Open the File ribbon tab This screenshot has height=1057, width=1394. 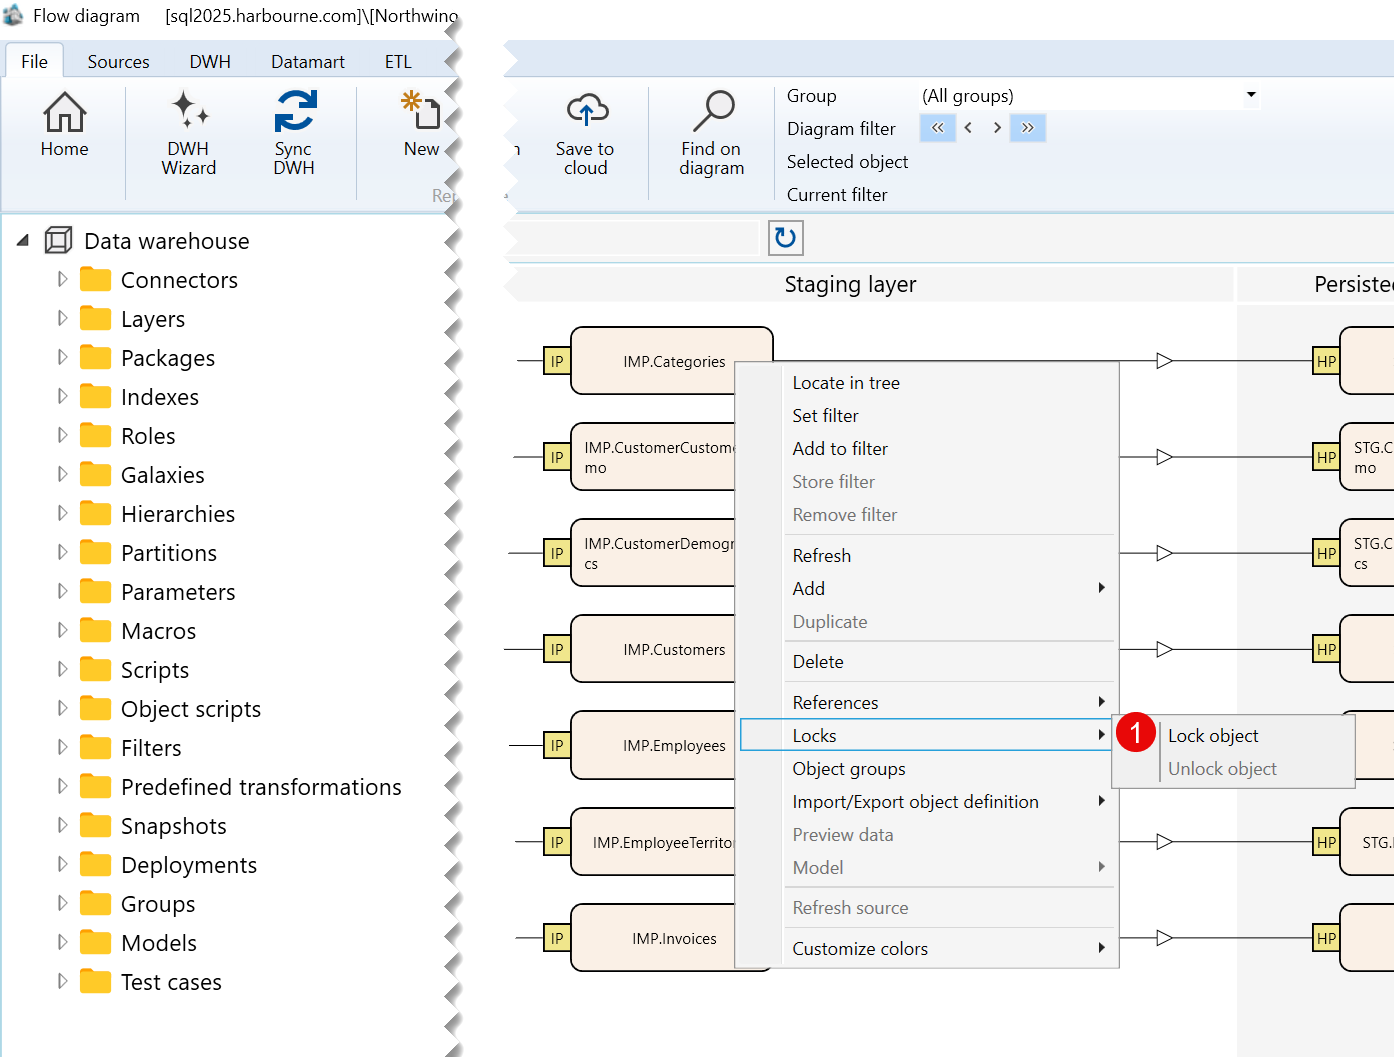coord(34,61)
